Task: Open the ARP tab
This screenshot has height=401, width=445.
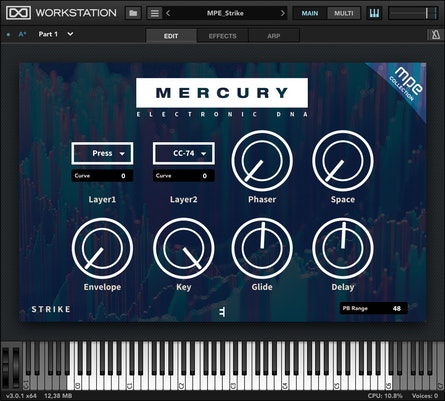Action: pyautogui.click(x=274, y=36)
